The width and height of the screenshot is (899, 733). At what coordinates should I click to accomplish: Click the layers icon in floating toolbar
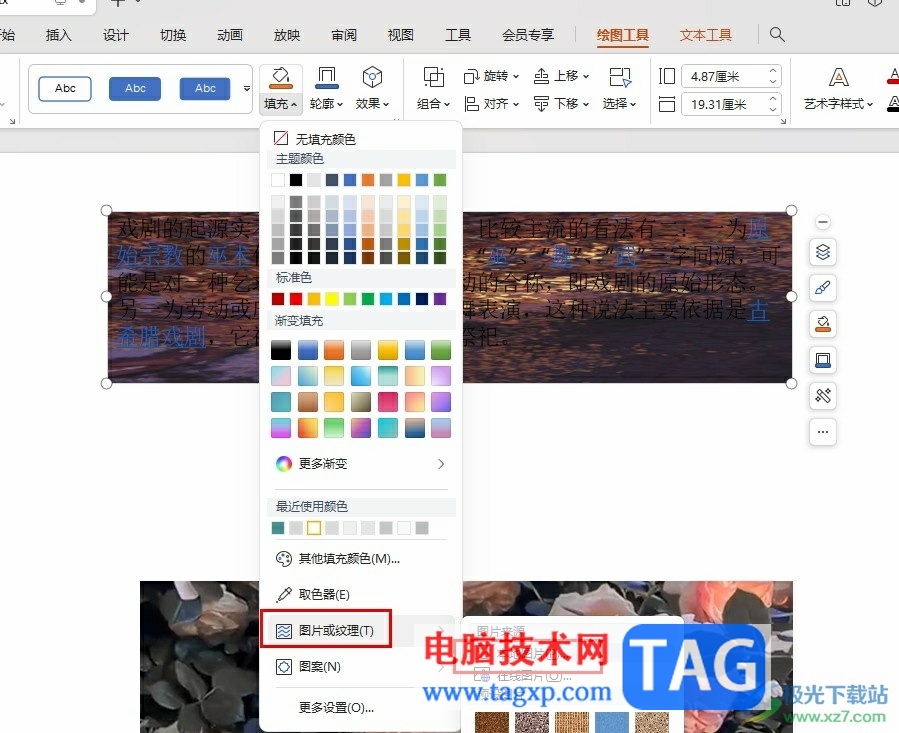coord(823,252)
